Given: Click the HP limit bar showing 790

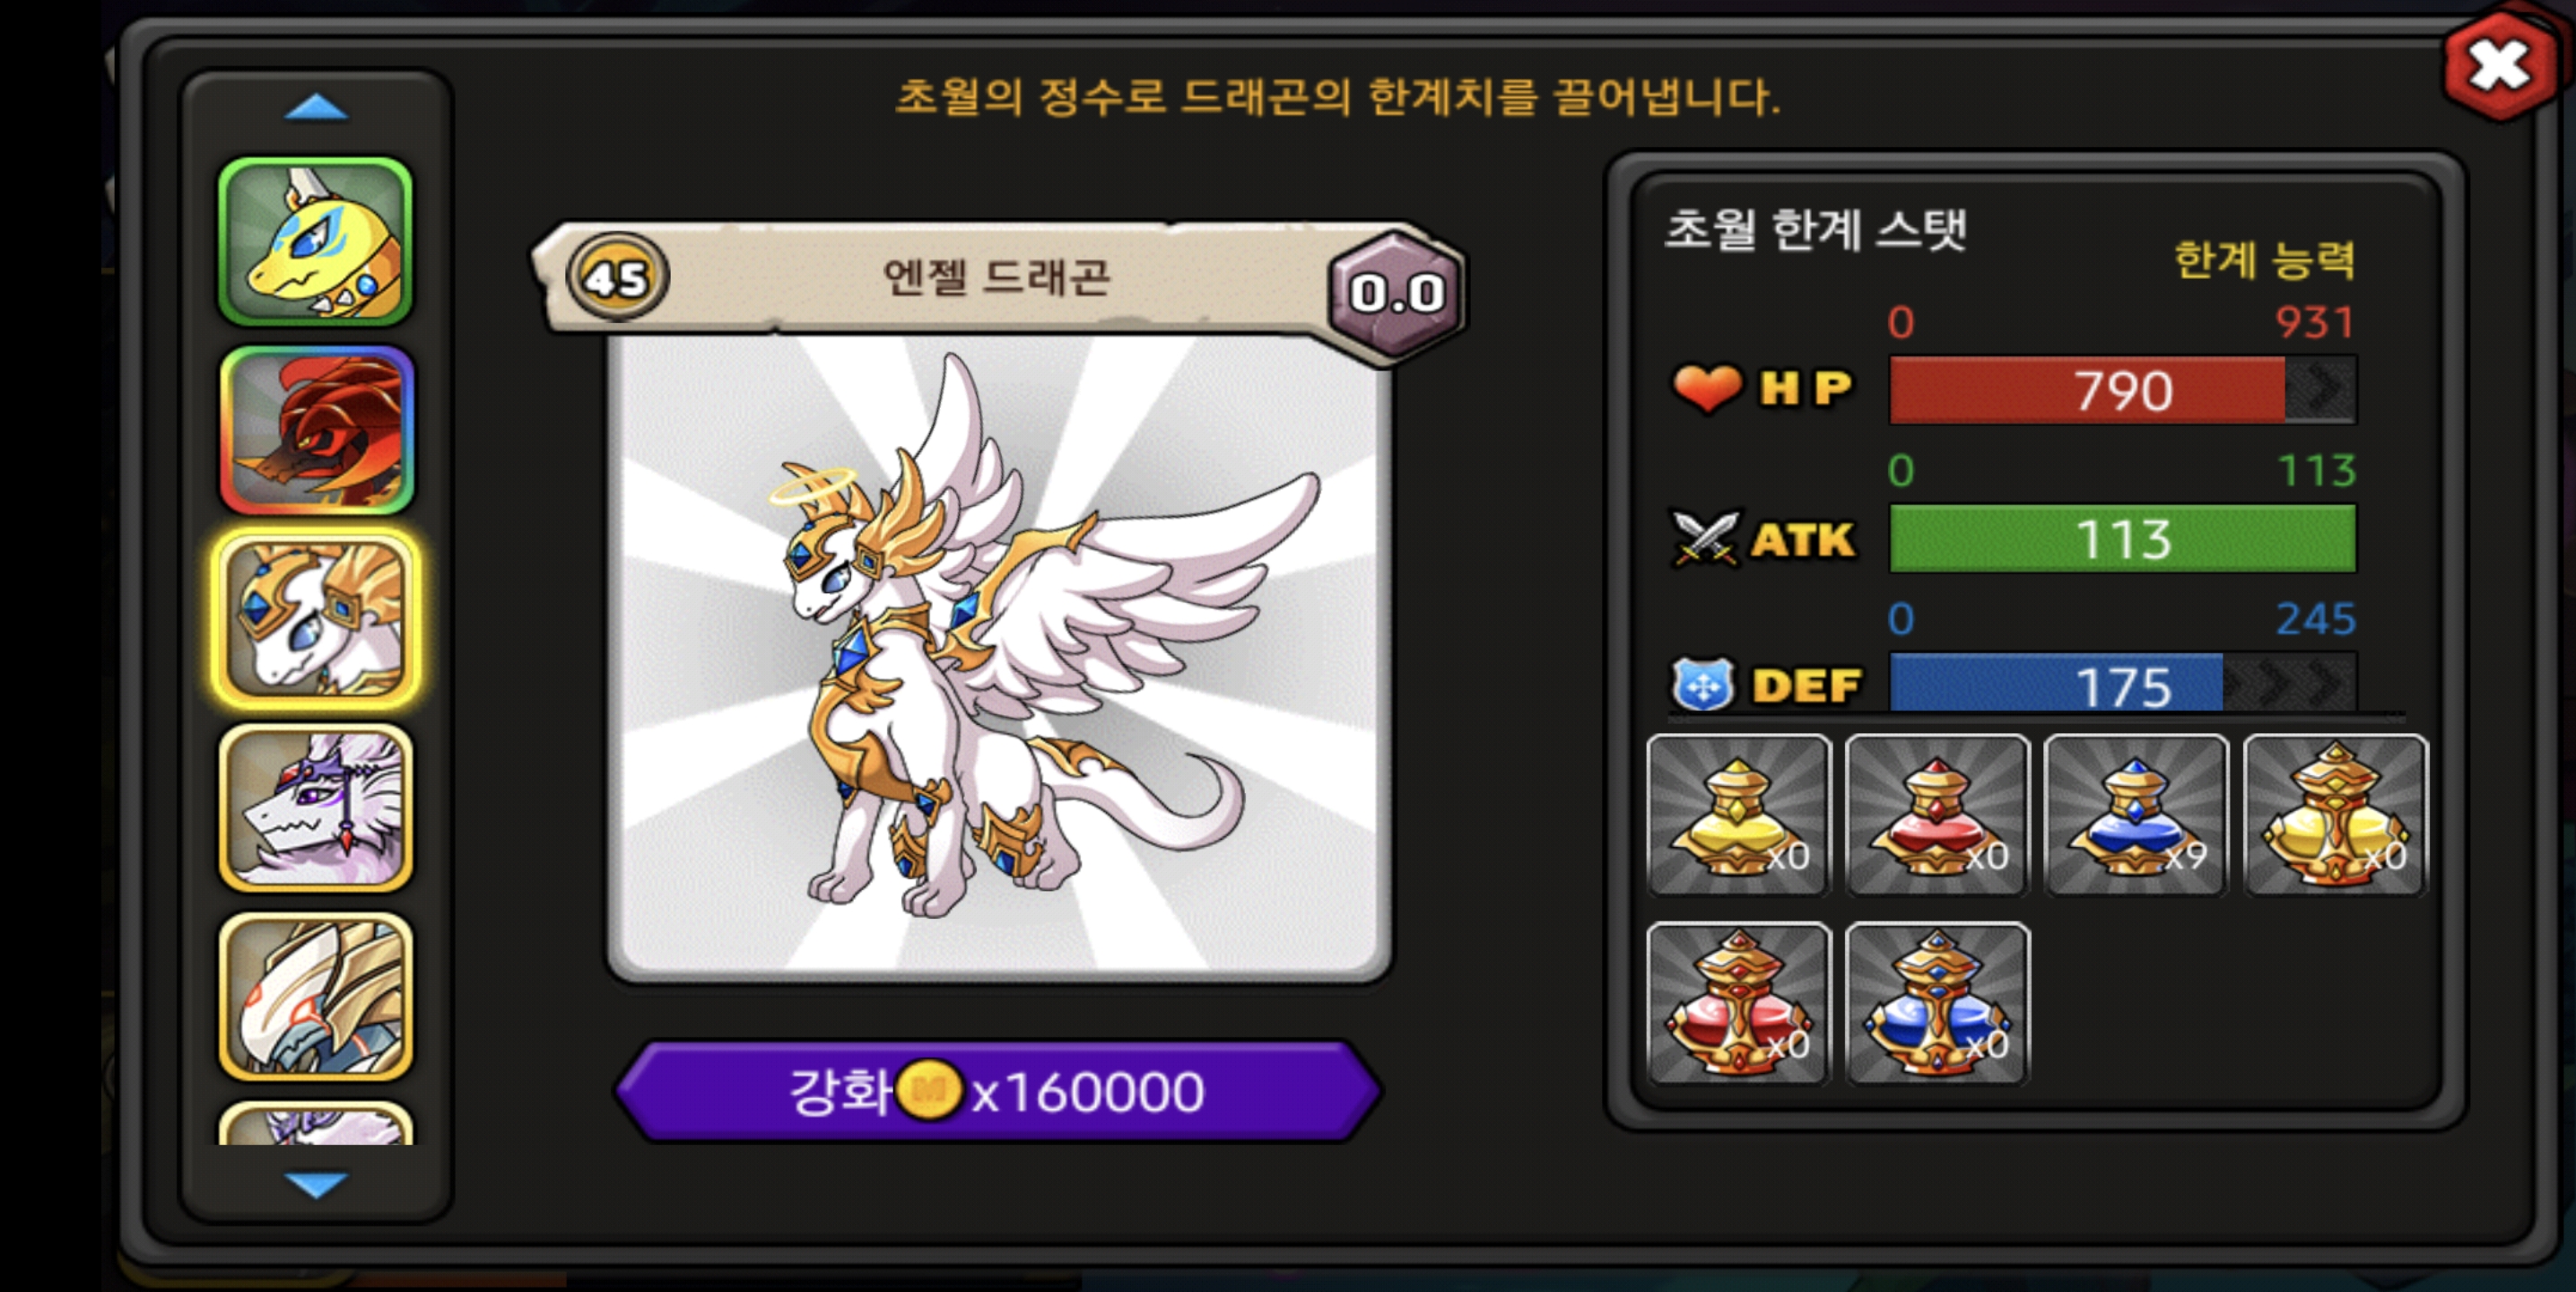Looking at the screenshot, I should click(2122, 390).
